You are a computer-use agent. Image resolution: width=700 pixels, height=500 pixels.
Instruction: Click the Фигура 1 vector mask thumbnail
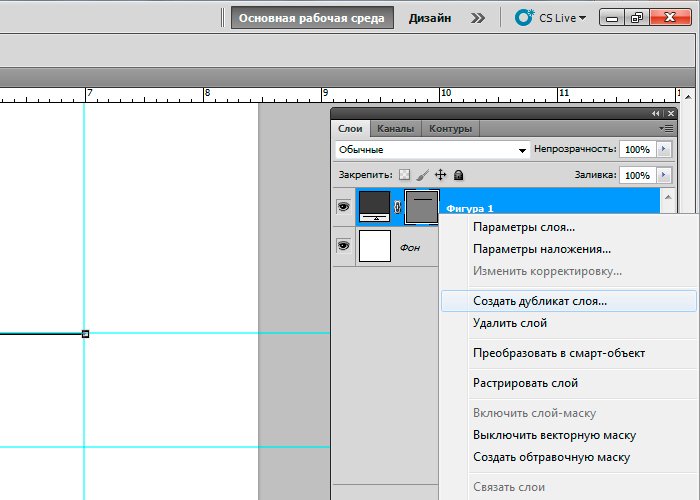(x=421, y=206)
